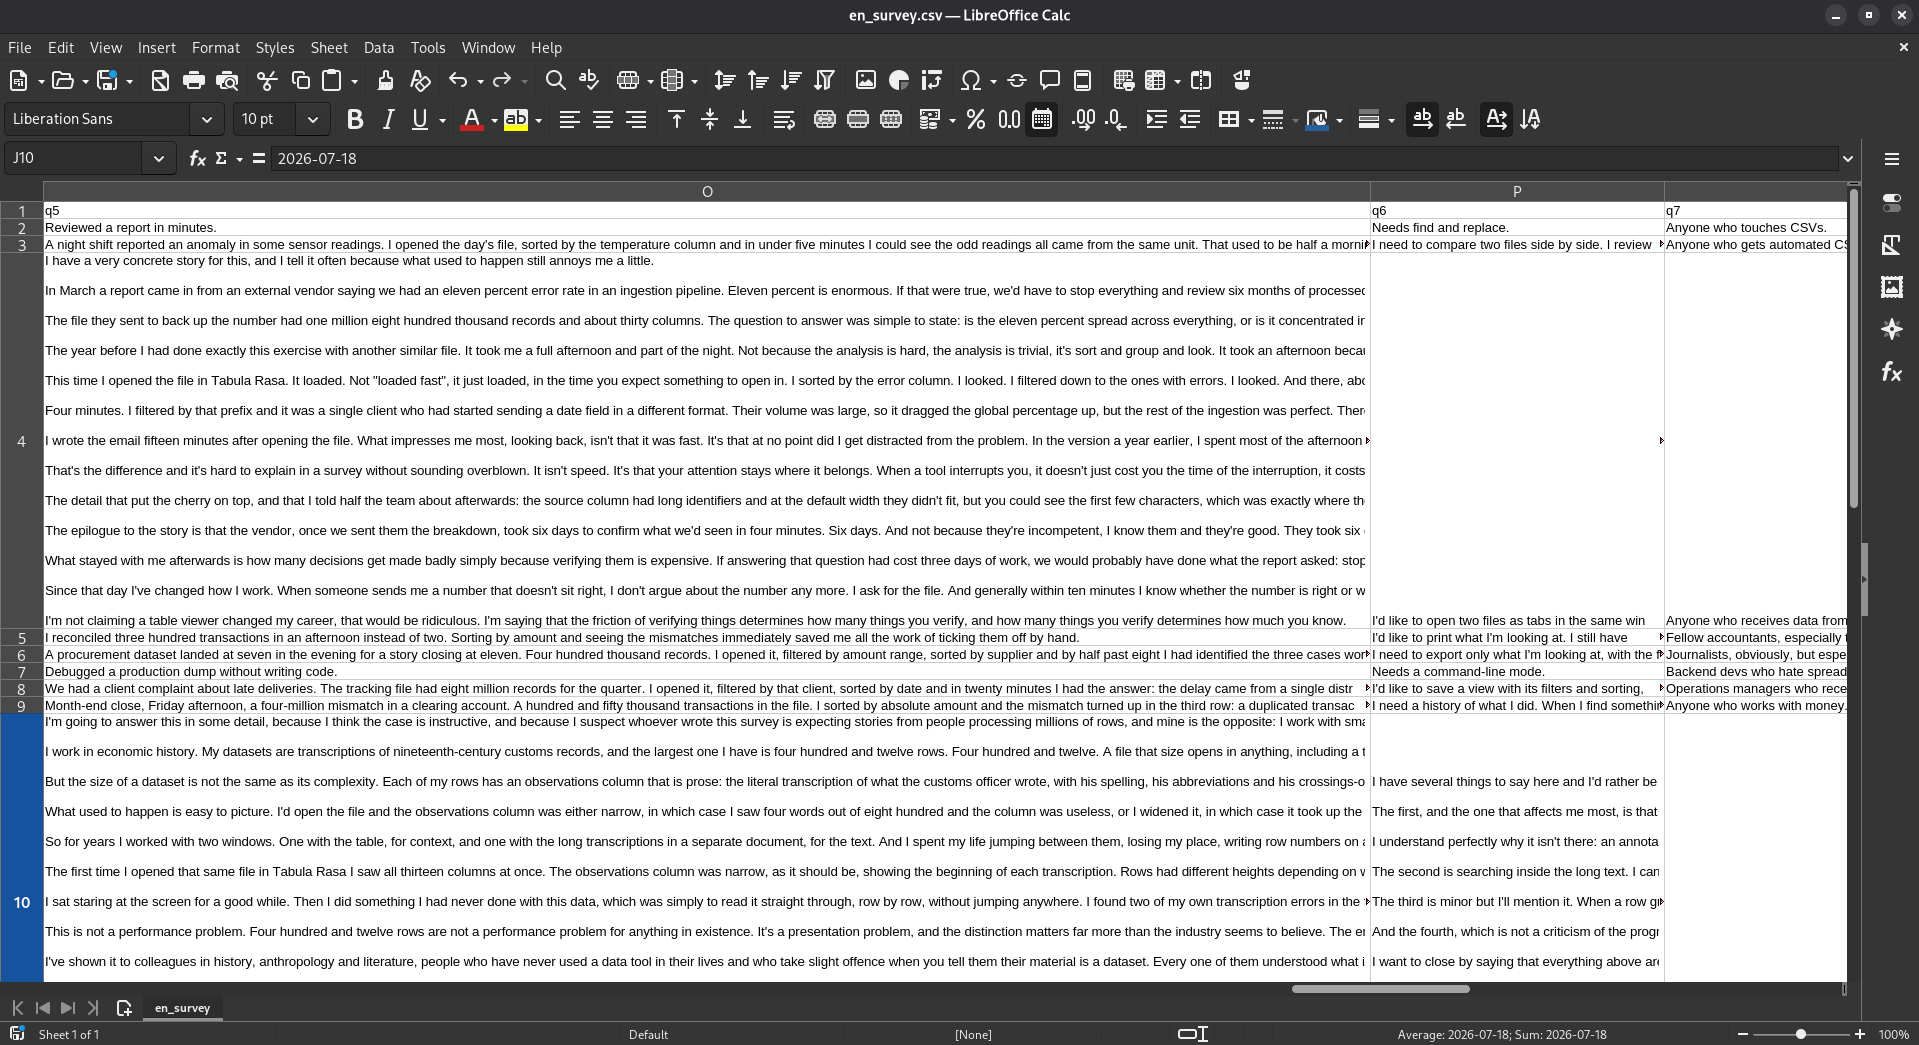Viewport: 1919px width, 1045px height.
Task: Open background color dropdown arrow
Action: point(539,120)
